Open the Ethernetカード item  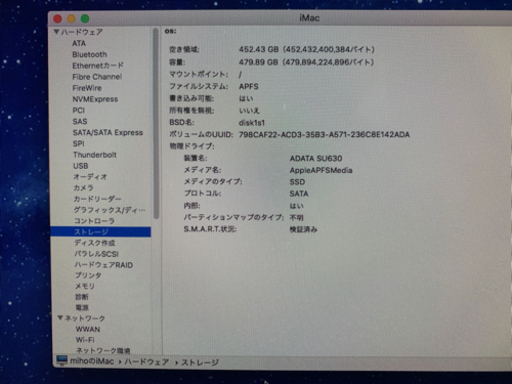98,66
